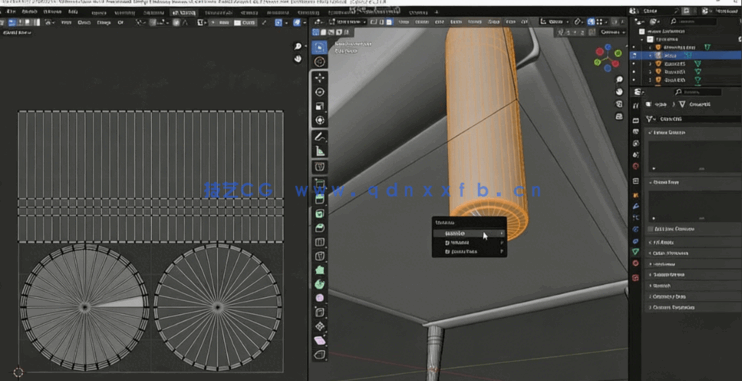Screen dimensions: 742x381
Task: Open the red World properties tab
Action: click(x=636, y=166)
